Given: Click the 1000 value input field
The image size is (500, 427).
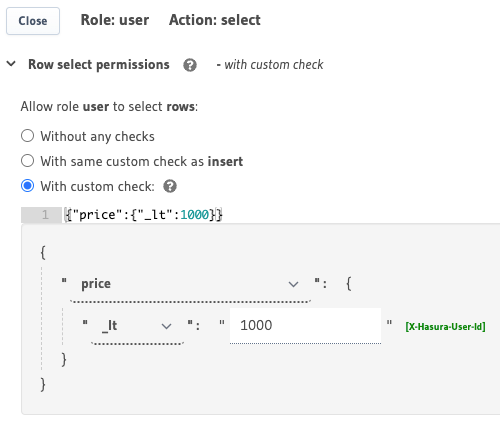Looking at the screenshot, I should tap(305, 326).
